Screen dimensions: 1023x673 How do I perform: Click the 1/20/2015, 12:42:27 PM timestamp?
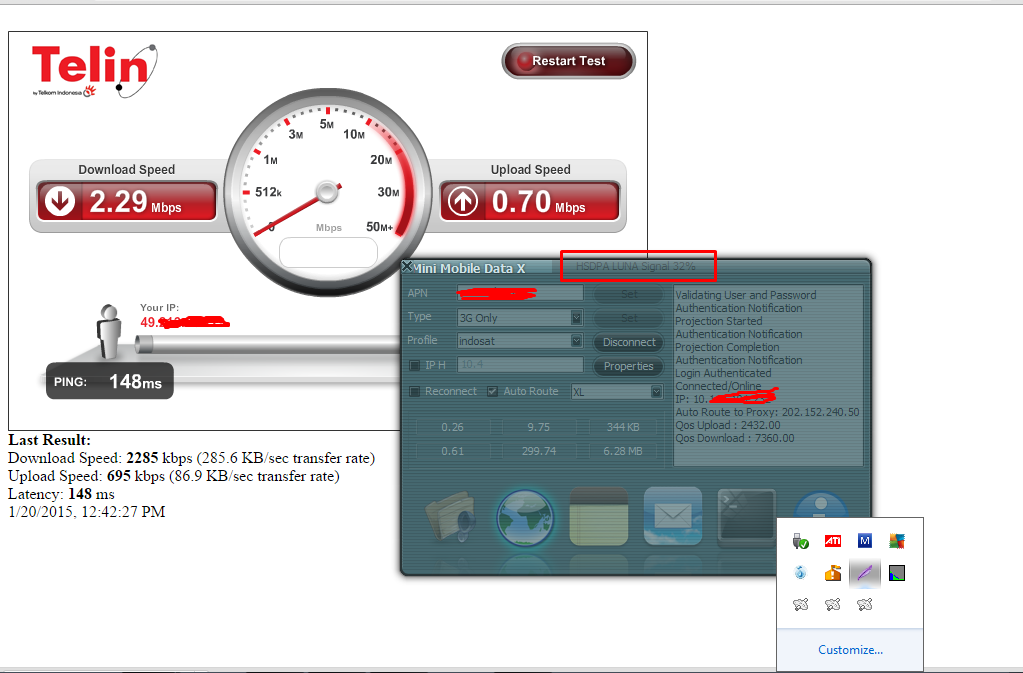(x=87, y=512)
